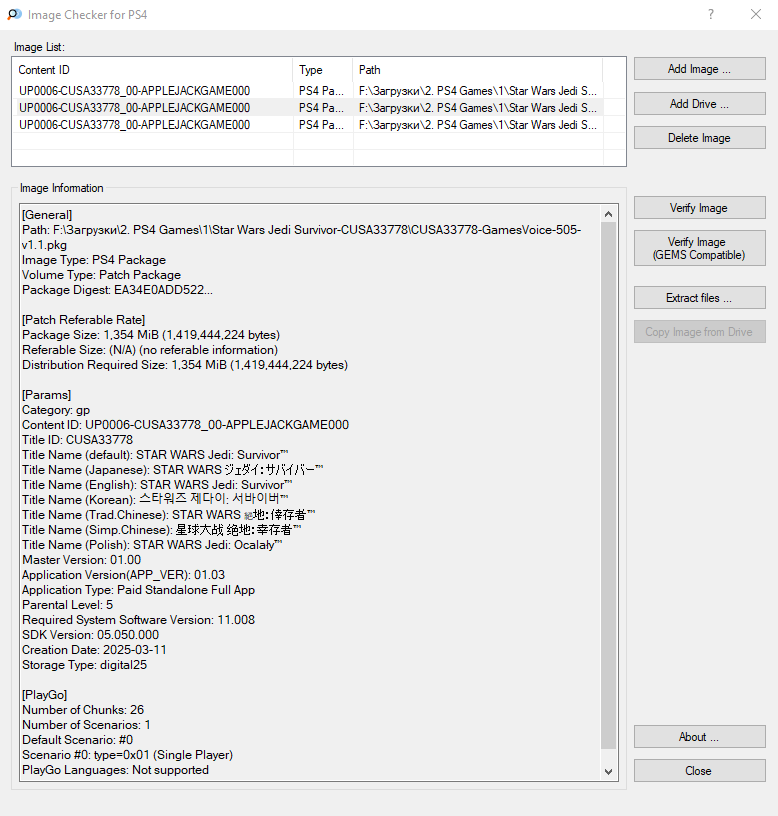778x816 pixels.
Task: Click the [Params] section heading
Action: (46, 395)
